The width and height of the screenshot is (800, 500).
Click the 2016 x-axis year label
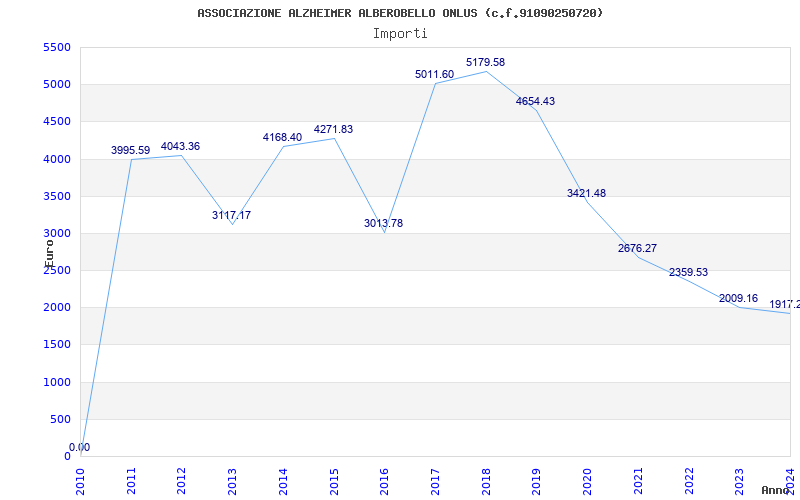coord(384,481)
